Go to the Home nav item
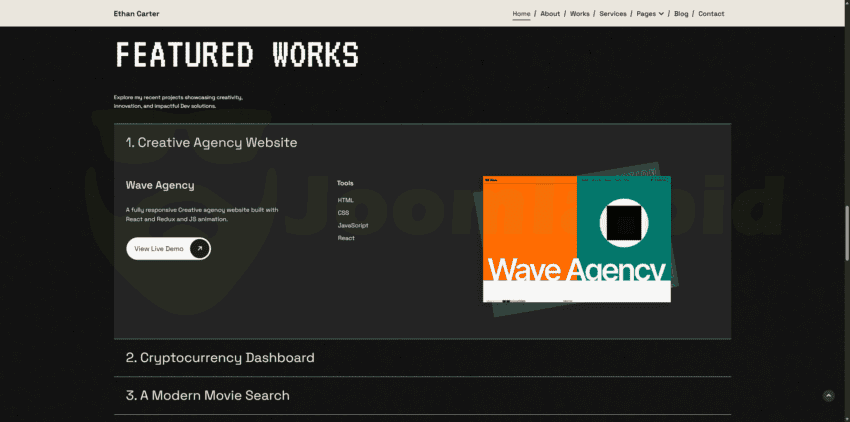The image size is (850, 422). click(x=521, y=14)
